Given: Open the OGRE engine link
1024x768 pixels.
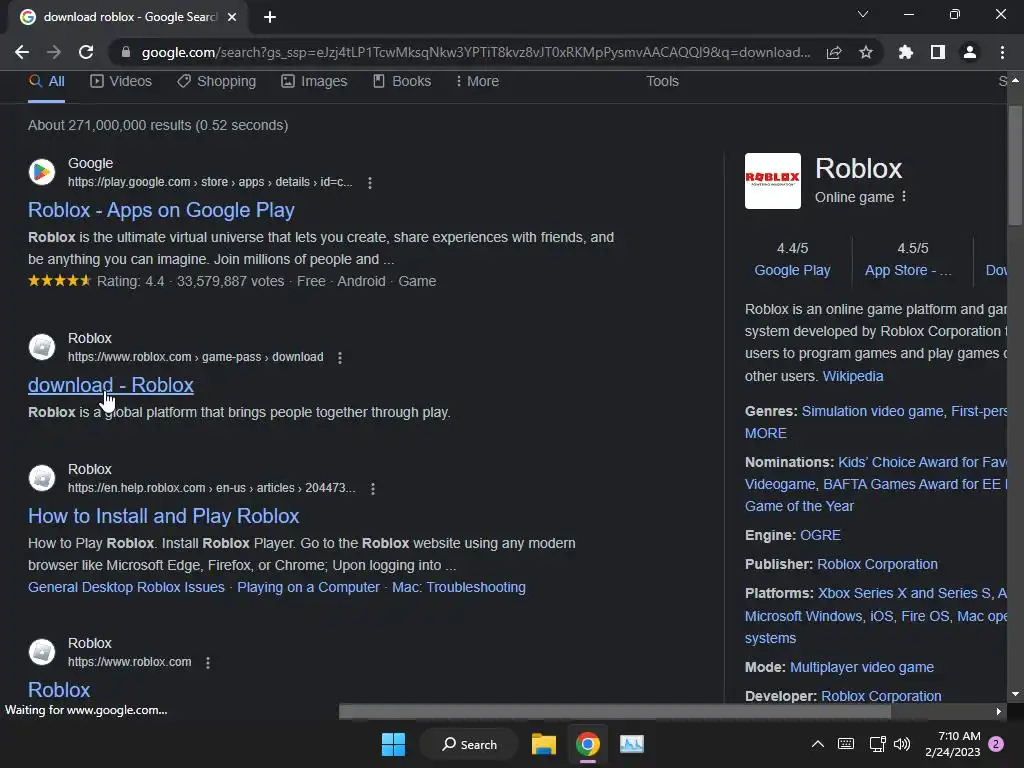Looking at the screenshot, I should click(x=820, y=536).
